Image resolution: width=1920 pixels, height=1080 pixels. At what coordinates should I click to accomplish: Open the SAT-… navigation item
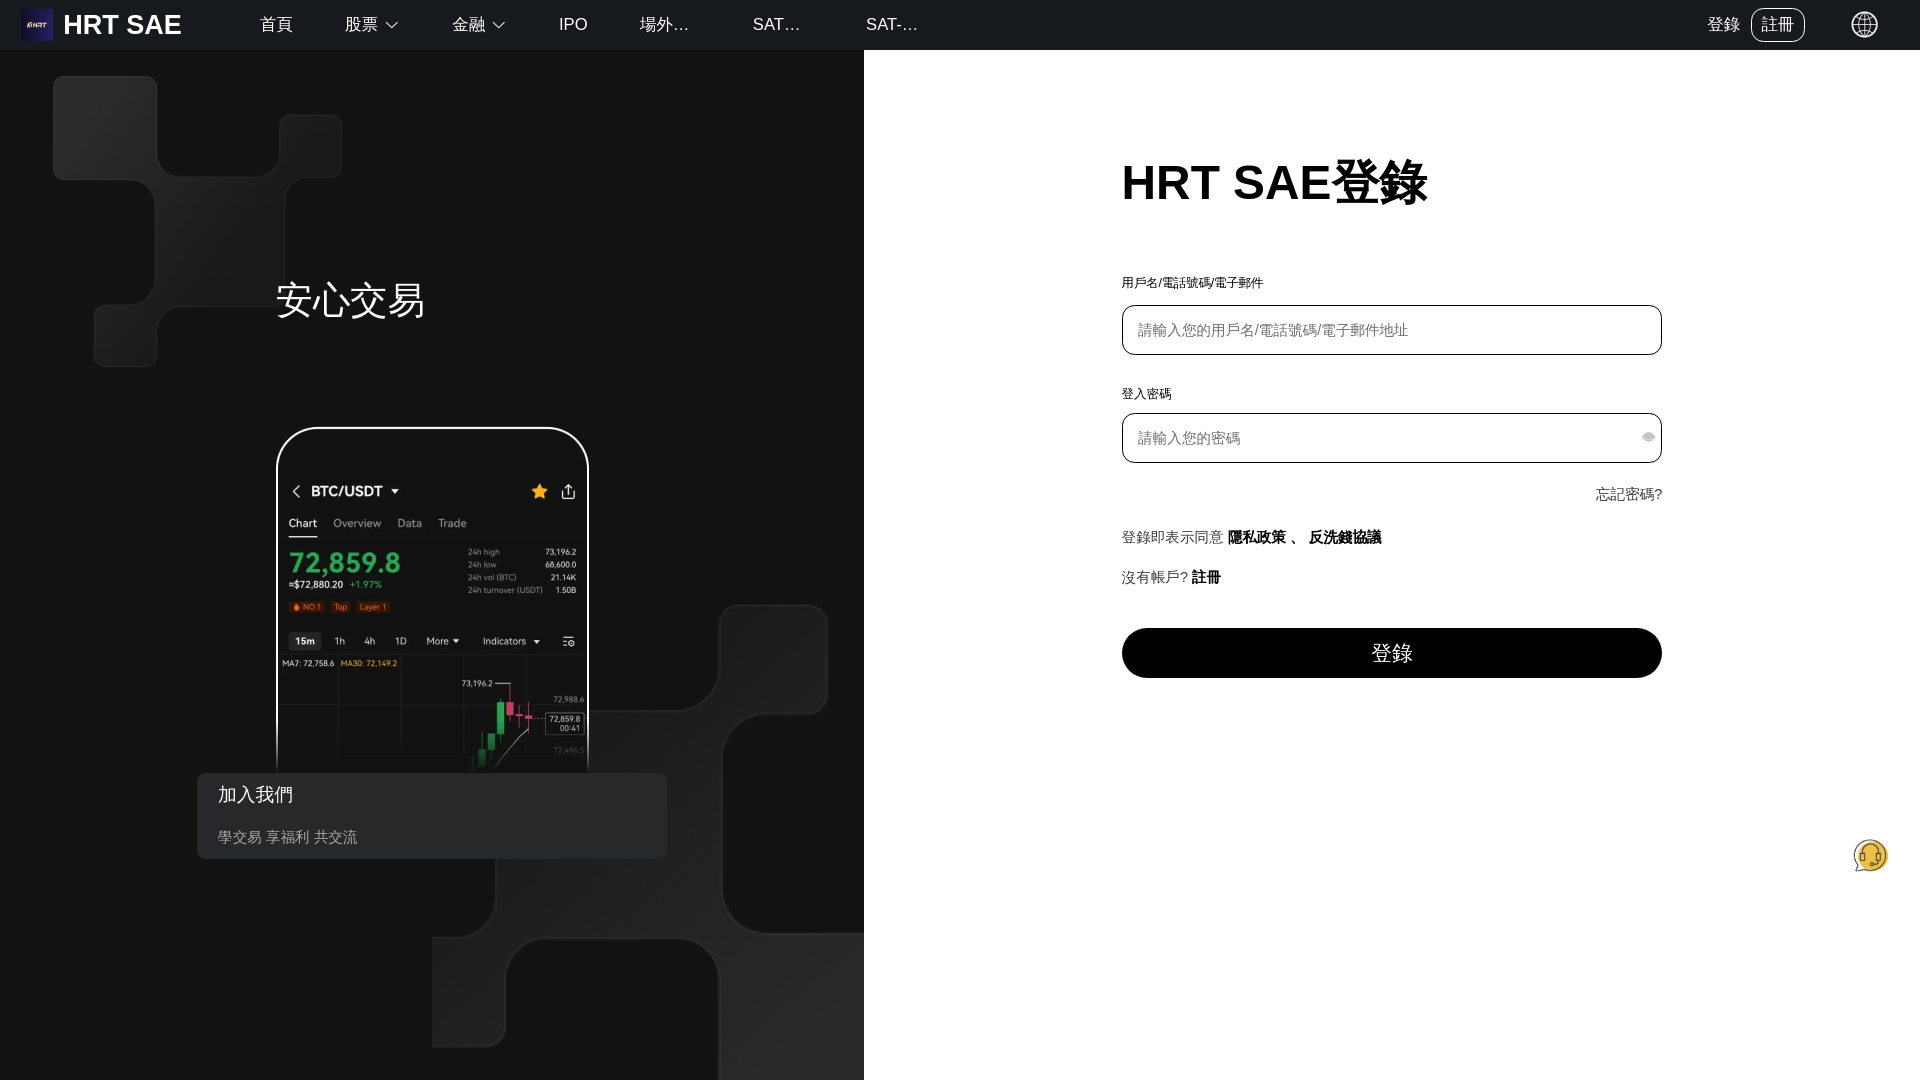point(892,25)
